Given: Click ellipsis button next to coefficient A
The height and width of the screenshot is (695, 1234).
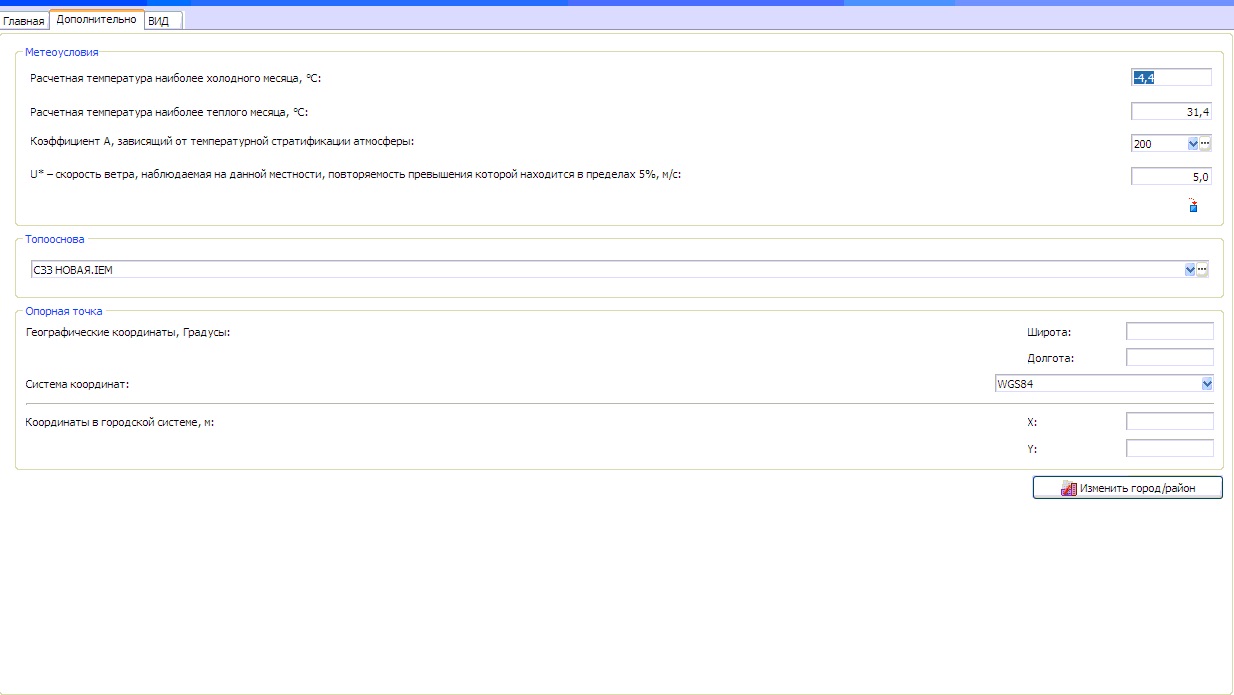Looking at the screenshot, I should point(1205,144).
